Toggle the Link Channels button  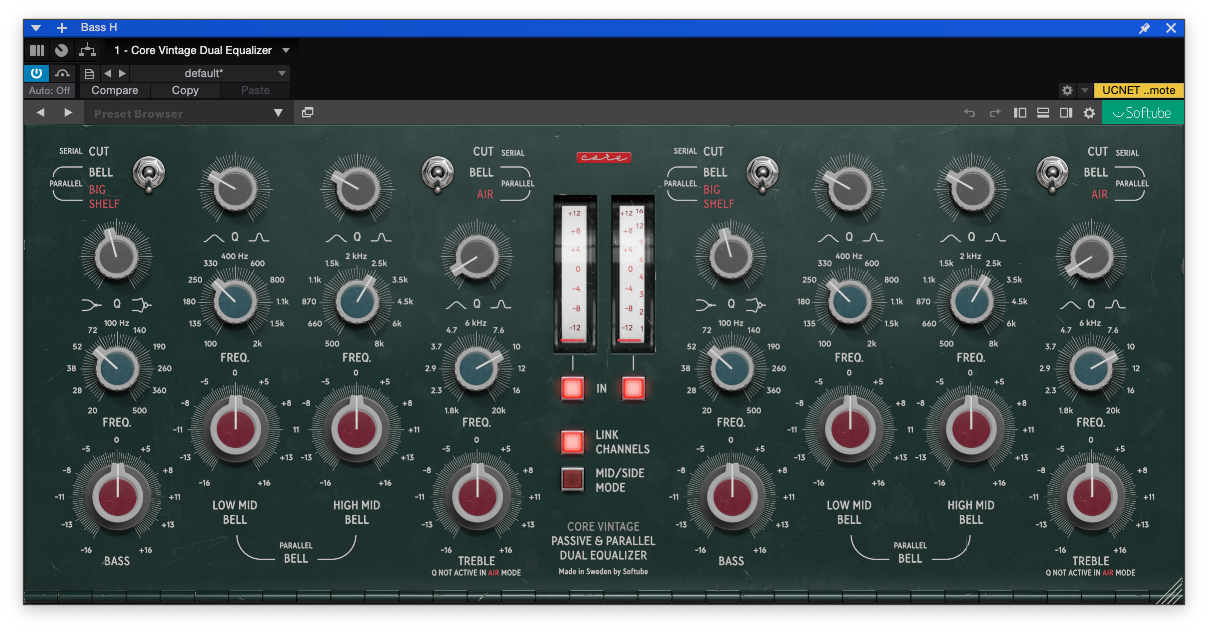pos(573,442)
